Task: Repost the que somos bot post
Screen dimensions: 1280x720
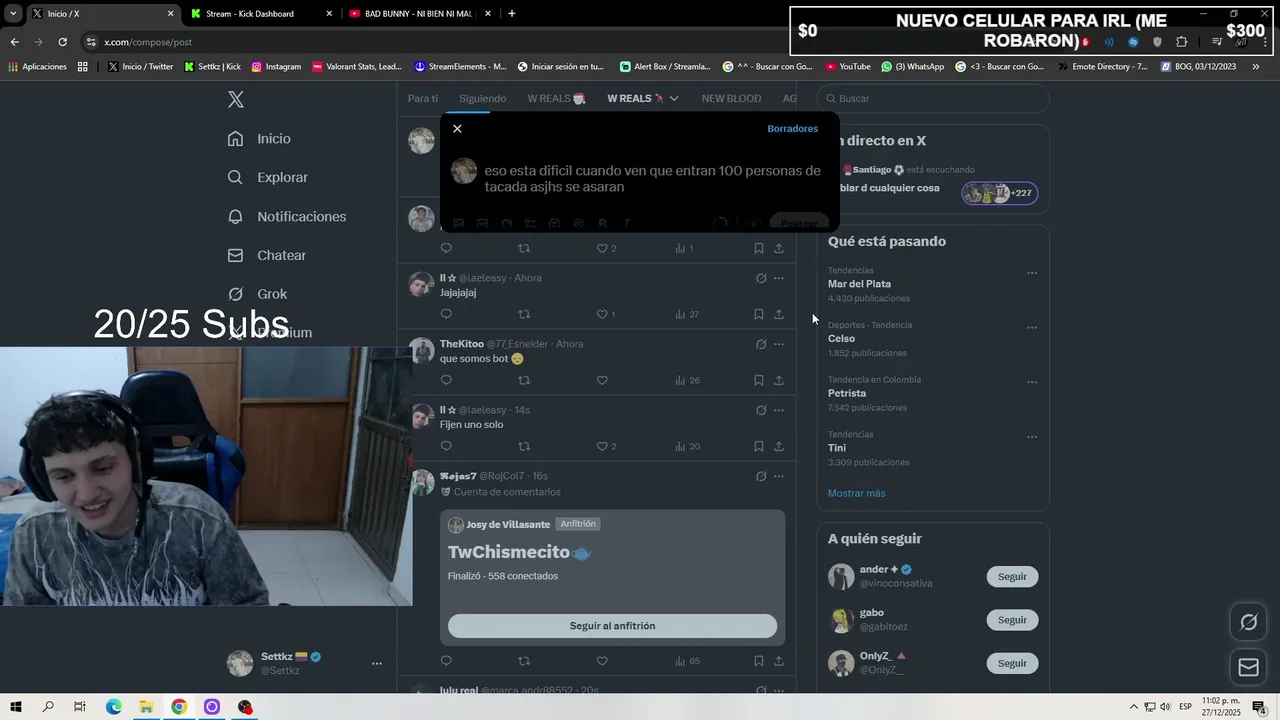Action: tap(524, 380)
